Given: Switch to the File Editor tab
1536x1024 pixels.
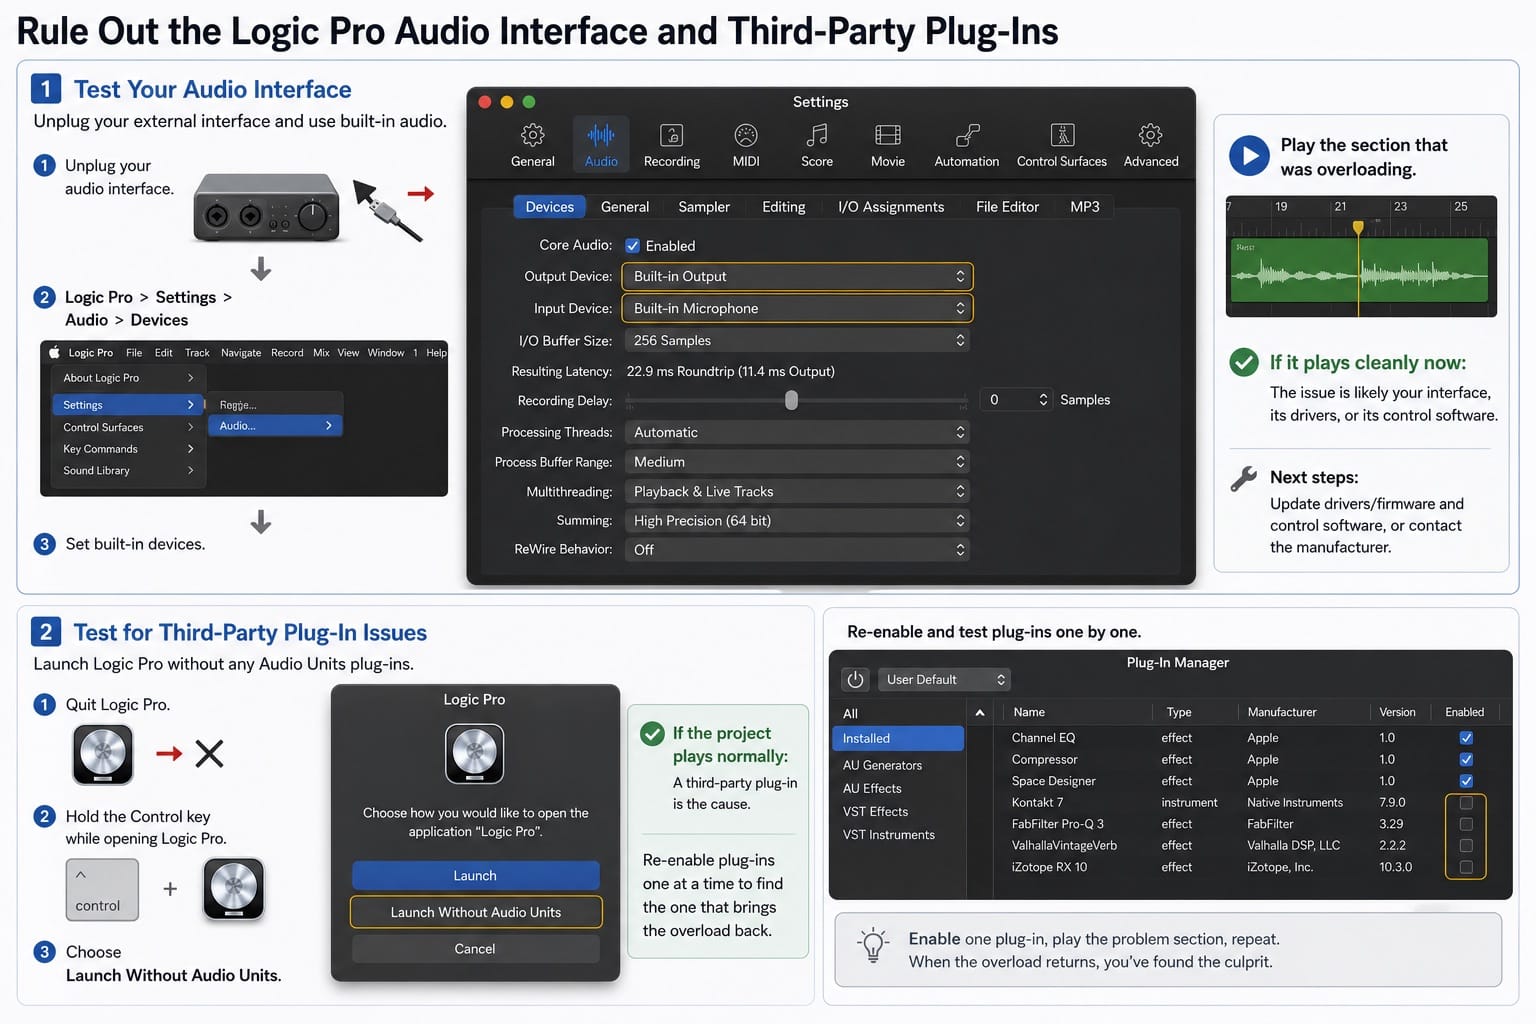Looking at the screenshot, I should point(1007,207).
